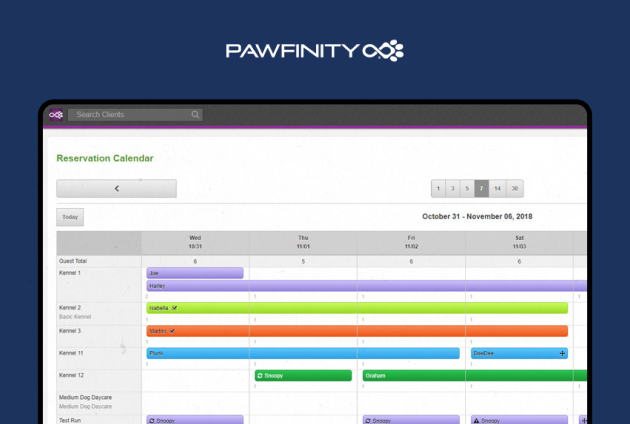The image size is (630, 424).
Task: Open Snoopy's green reservation in Kennel 12
Action: pyautogui.click(x=303, y=375)
